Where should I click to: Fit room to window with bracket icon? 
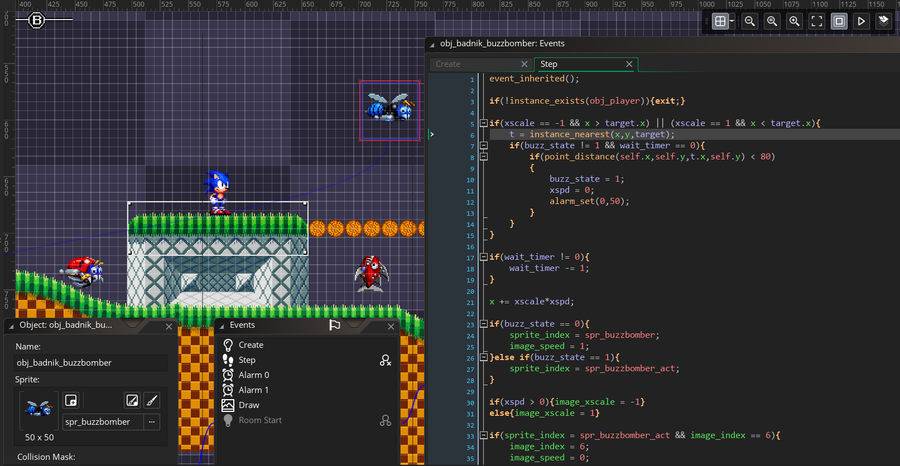[817, 22]
